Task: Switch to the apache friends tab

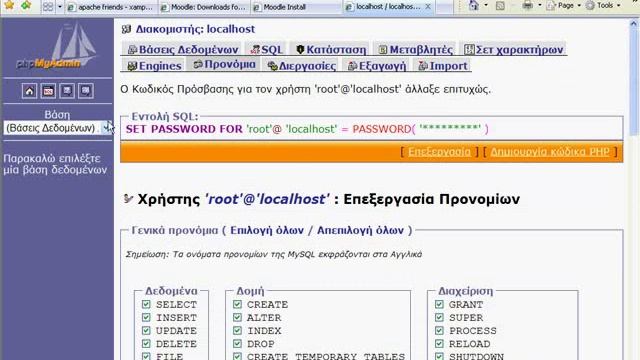Action: (x=111, y=7)
